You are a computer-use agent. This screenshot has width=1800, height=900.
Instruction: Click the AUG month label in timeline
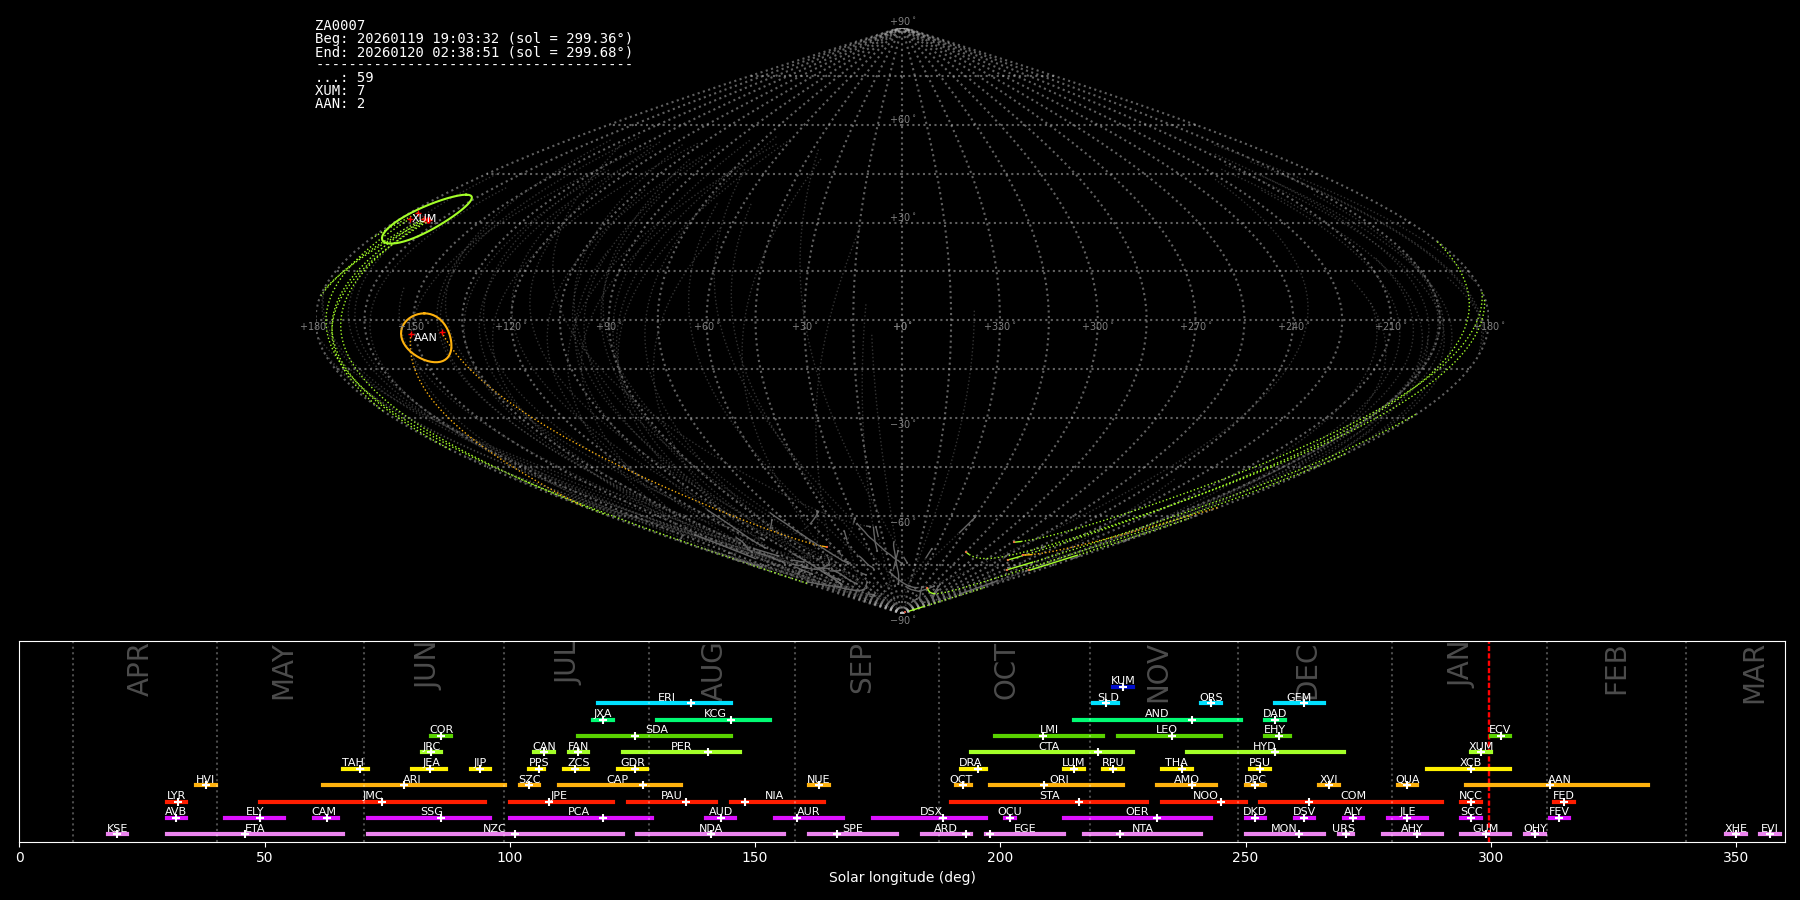click(x=711, y=670)
